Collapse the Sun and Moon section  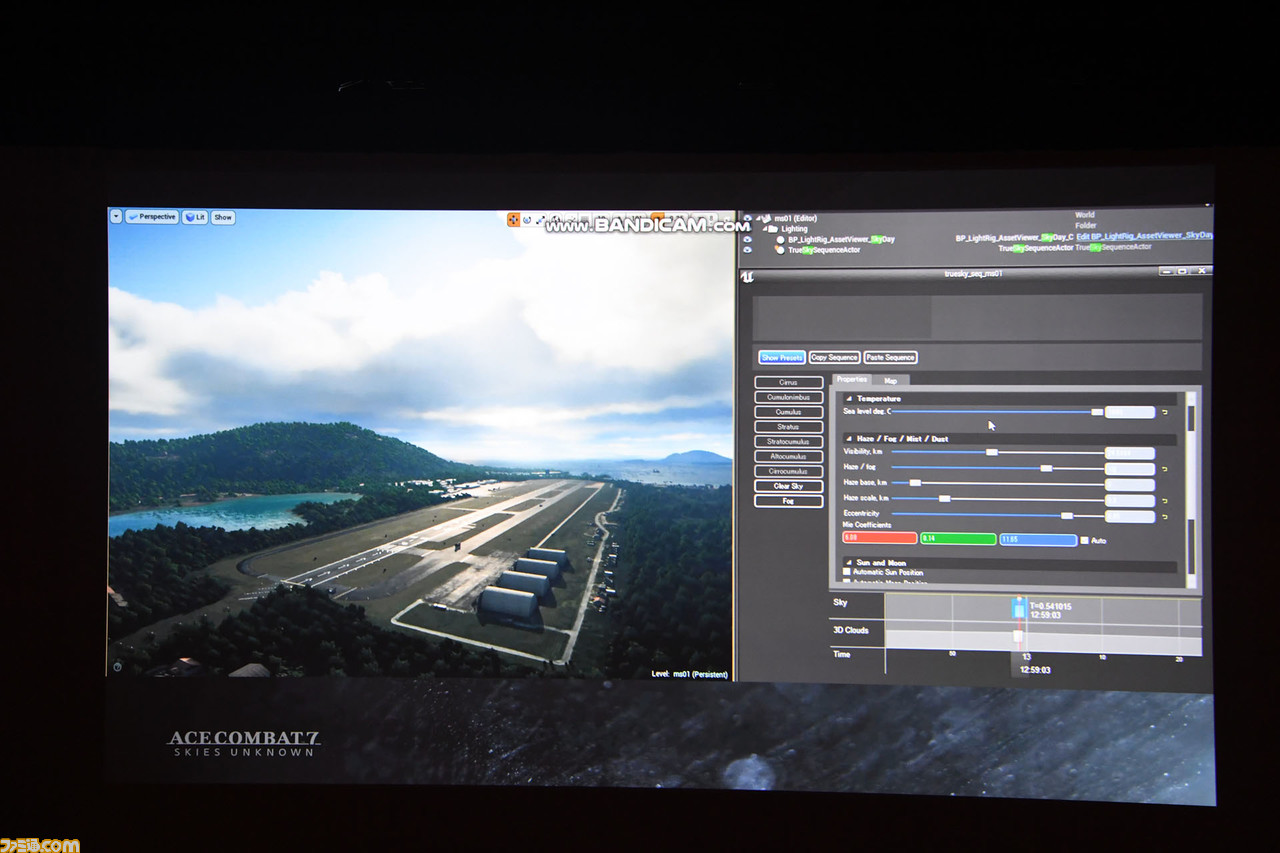pos(849,562)
